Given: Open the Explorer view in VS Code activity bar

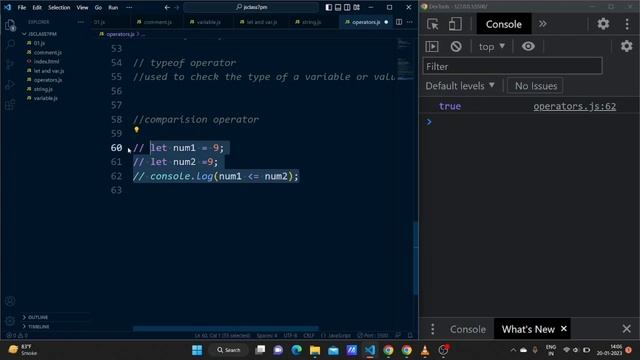Looking at the screenshot, I should point(10,25).
